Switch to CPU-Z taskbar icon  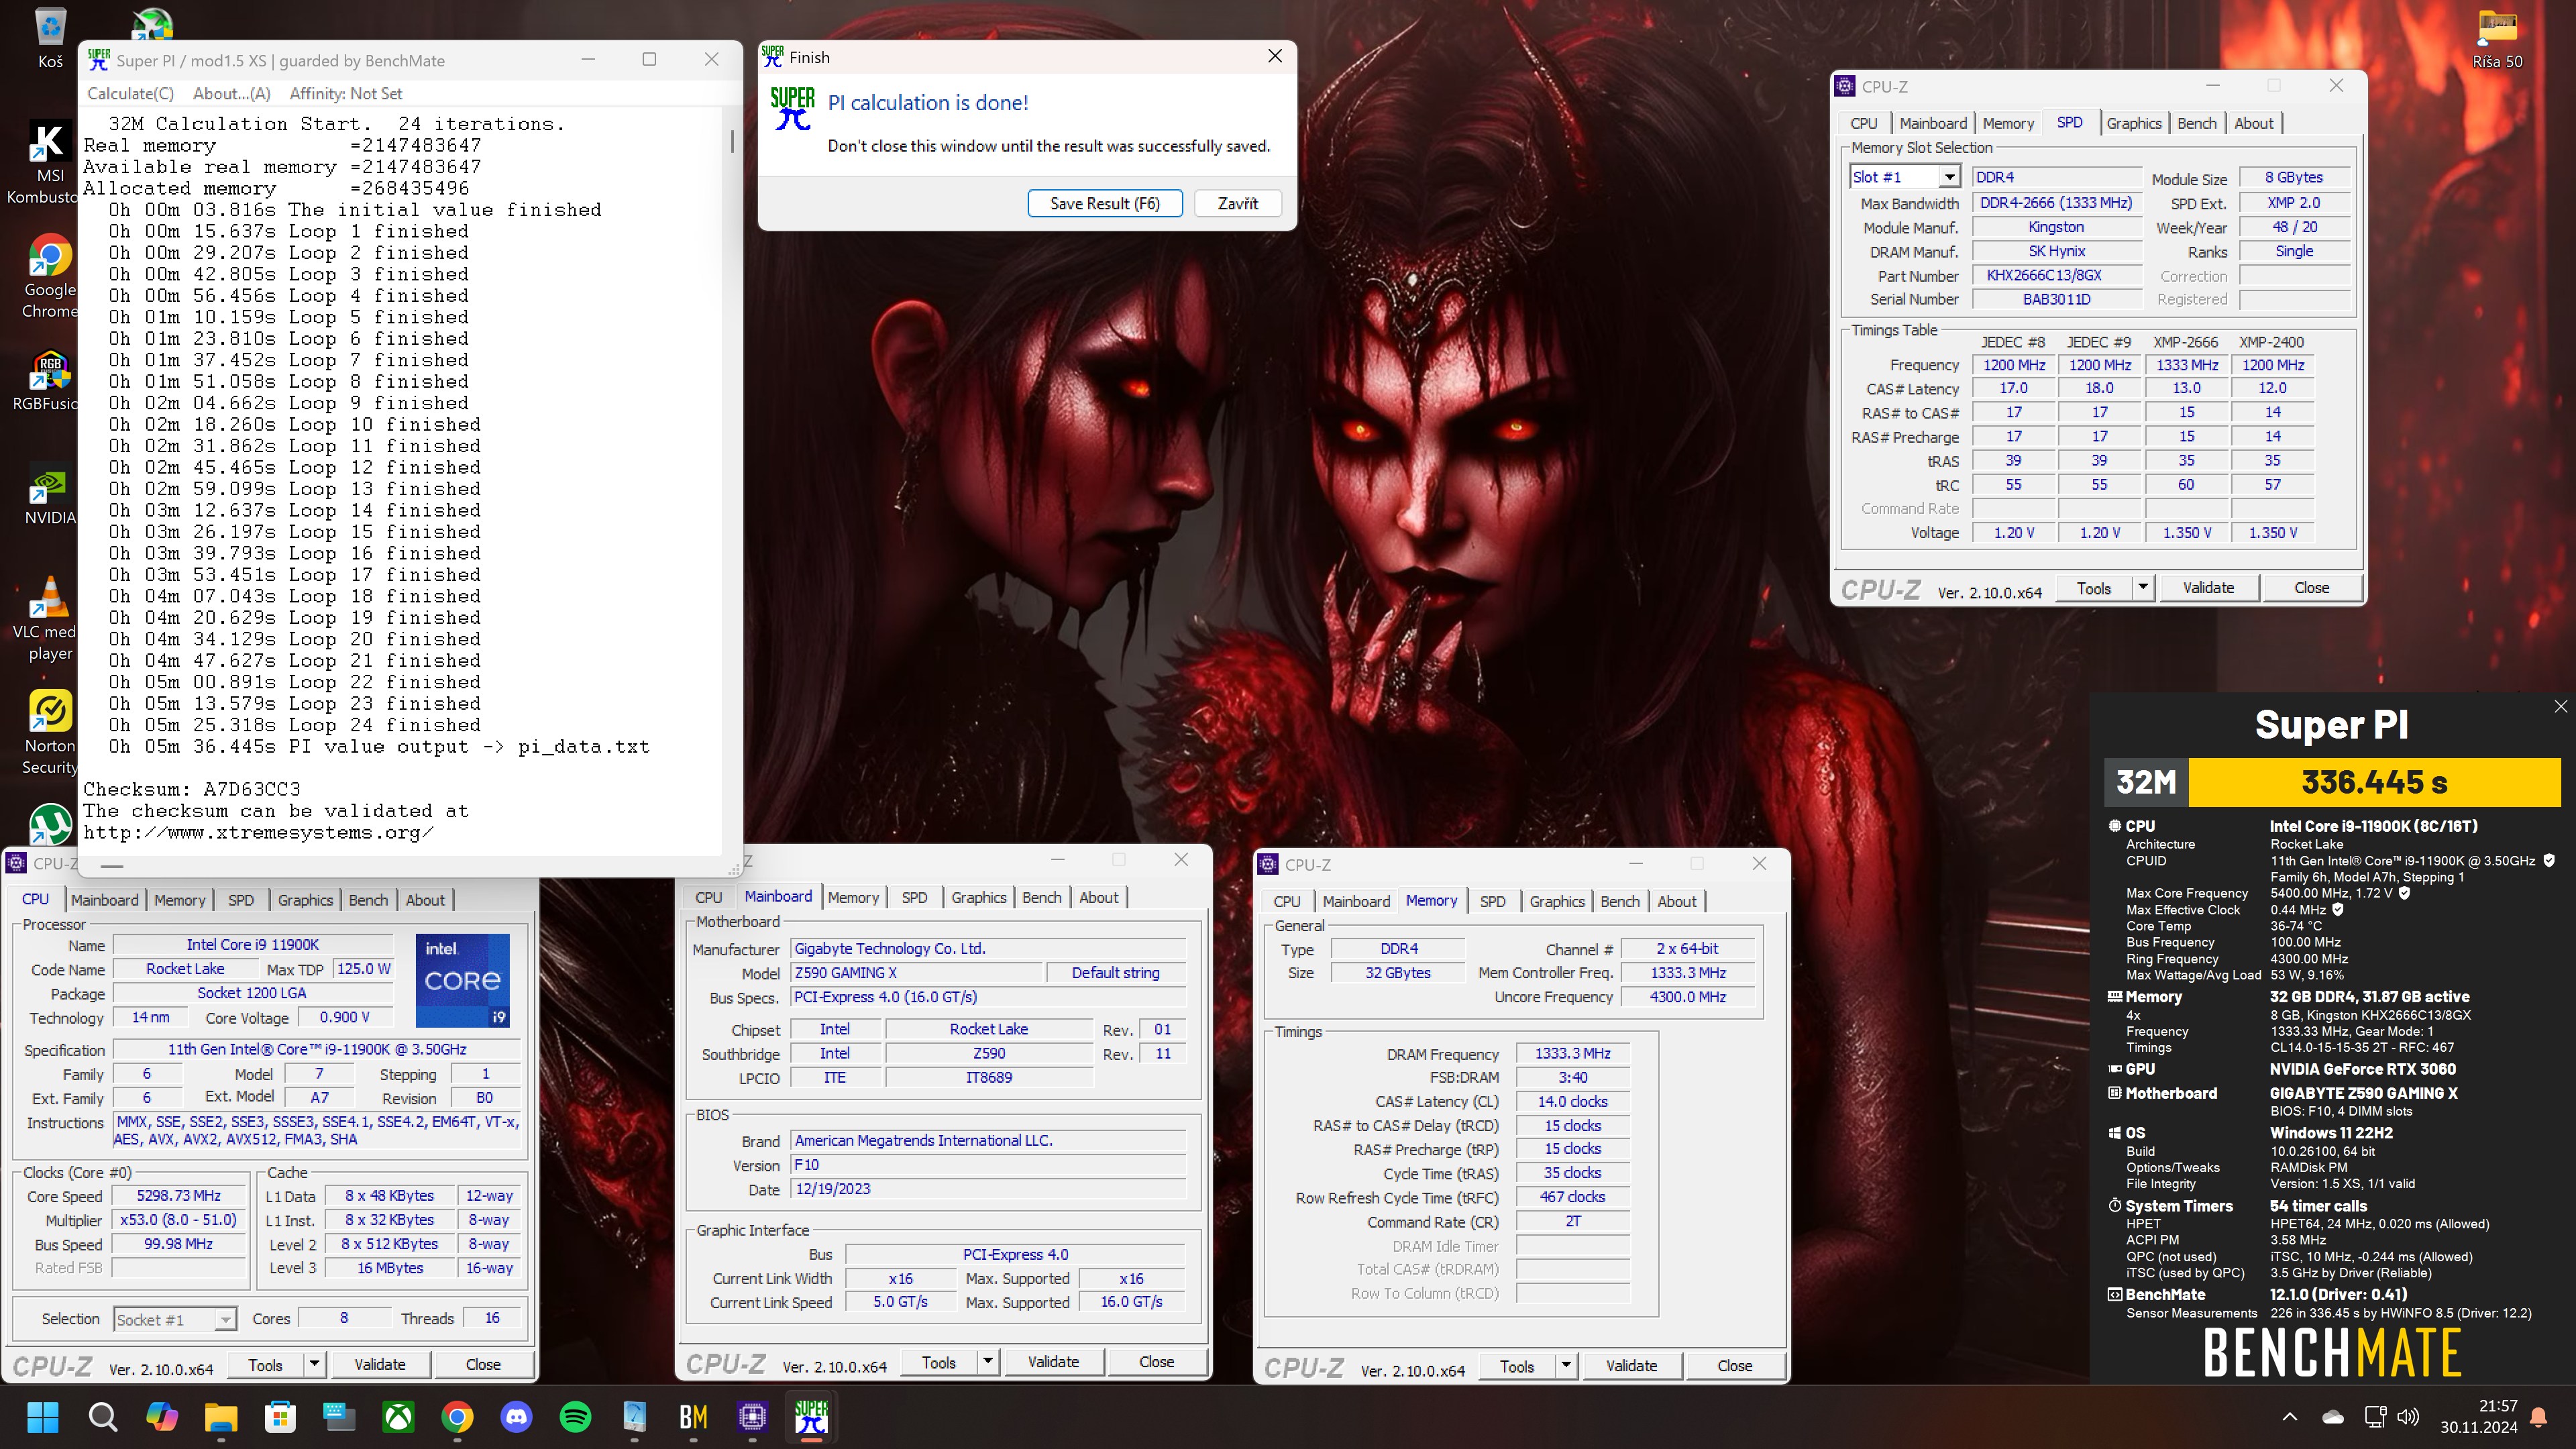click(752, 1416)
